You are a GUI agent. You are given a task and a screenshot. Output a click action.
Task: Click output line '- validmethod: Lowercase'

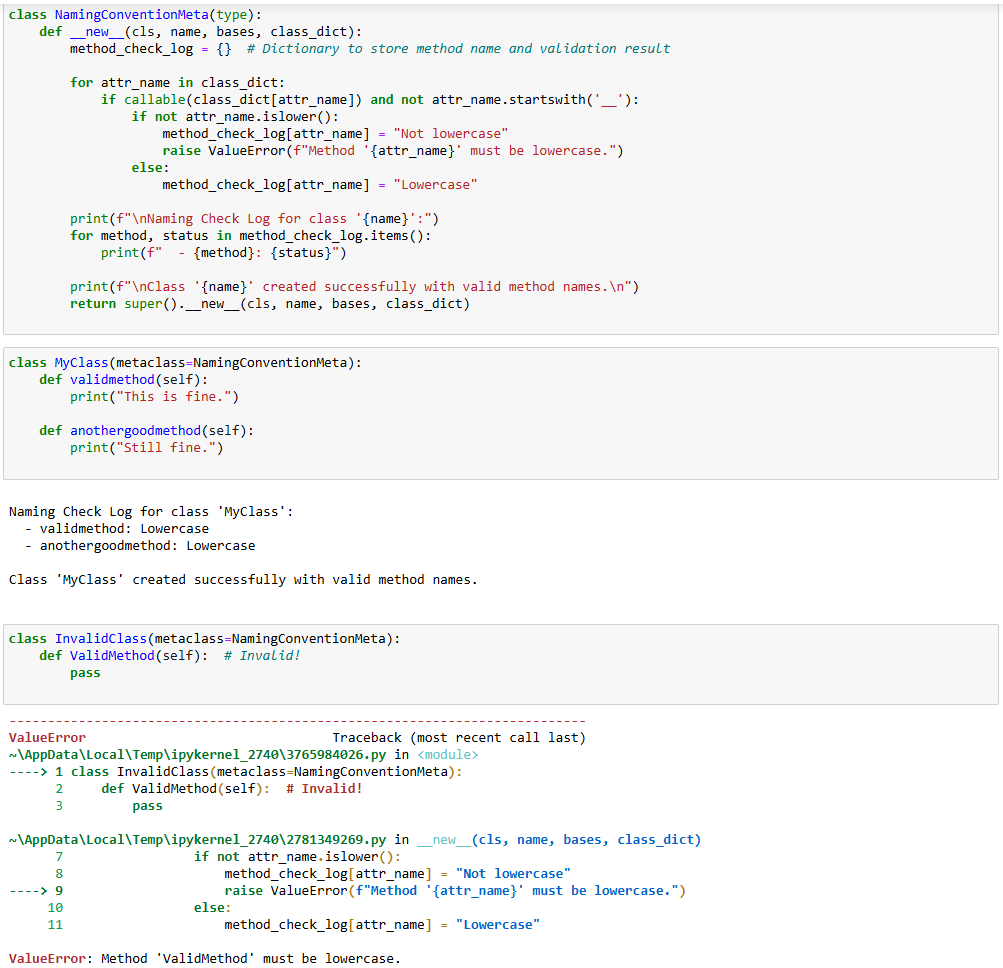pyautogui.click(x=117, y=529)
